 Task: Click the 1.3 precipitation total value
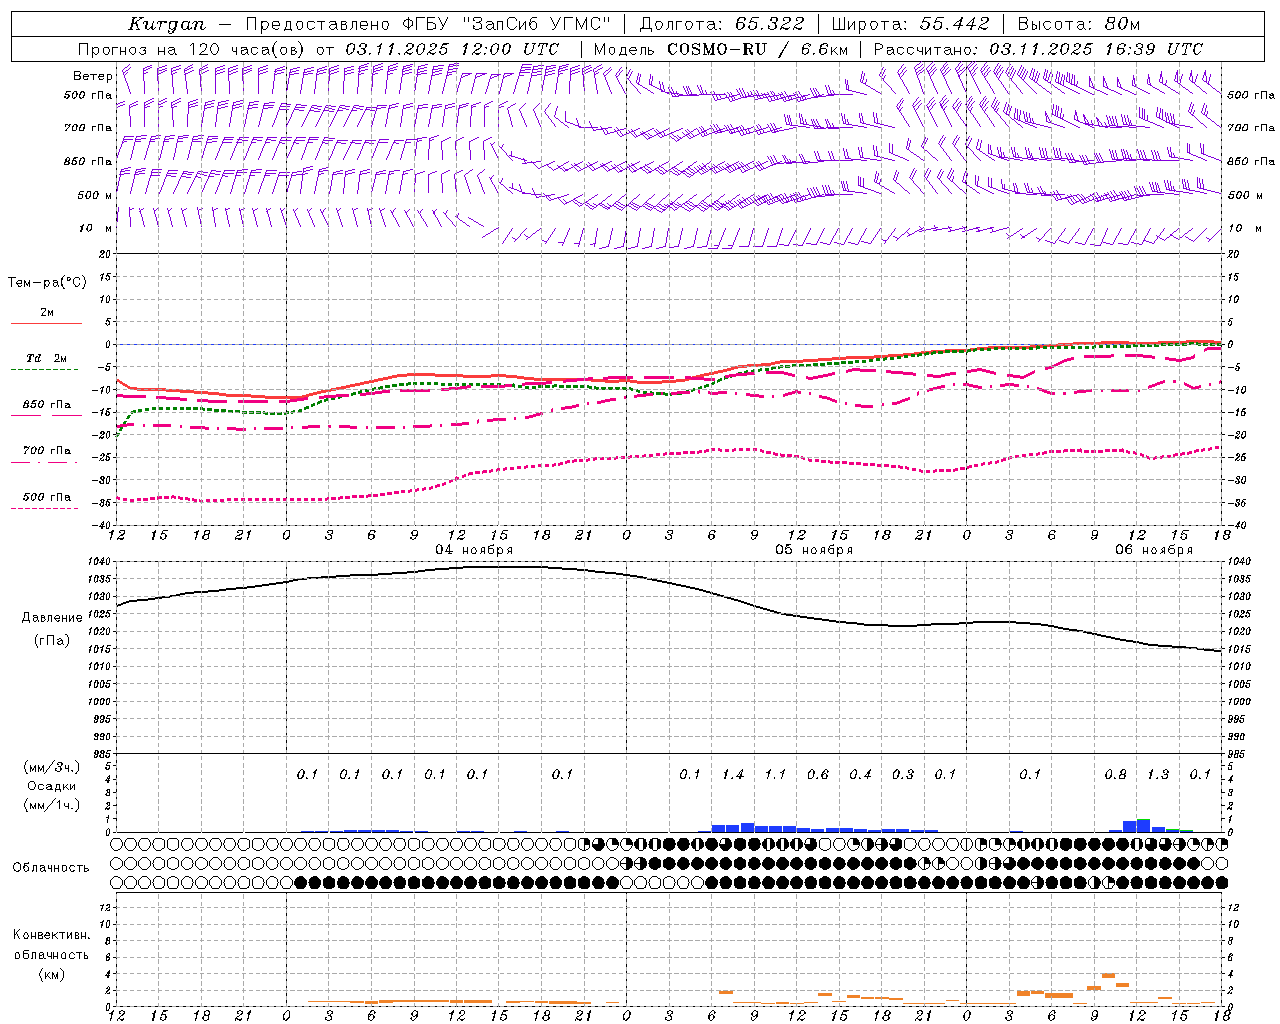tap(1158, 774)
